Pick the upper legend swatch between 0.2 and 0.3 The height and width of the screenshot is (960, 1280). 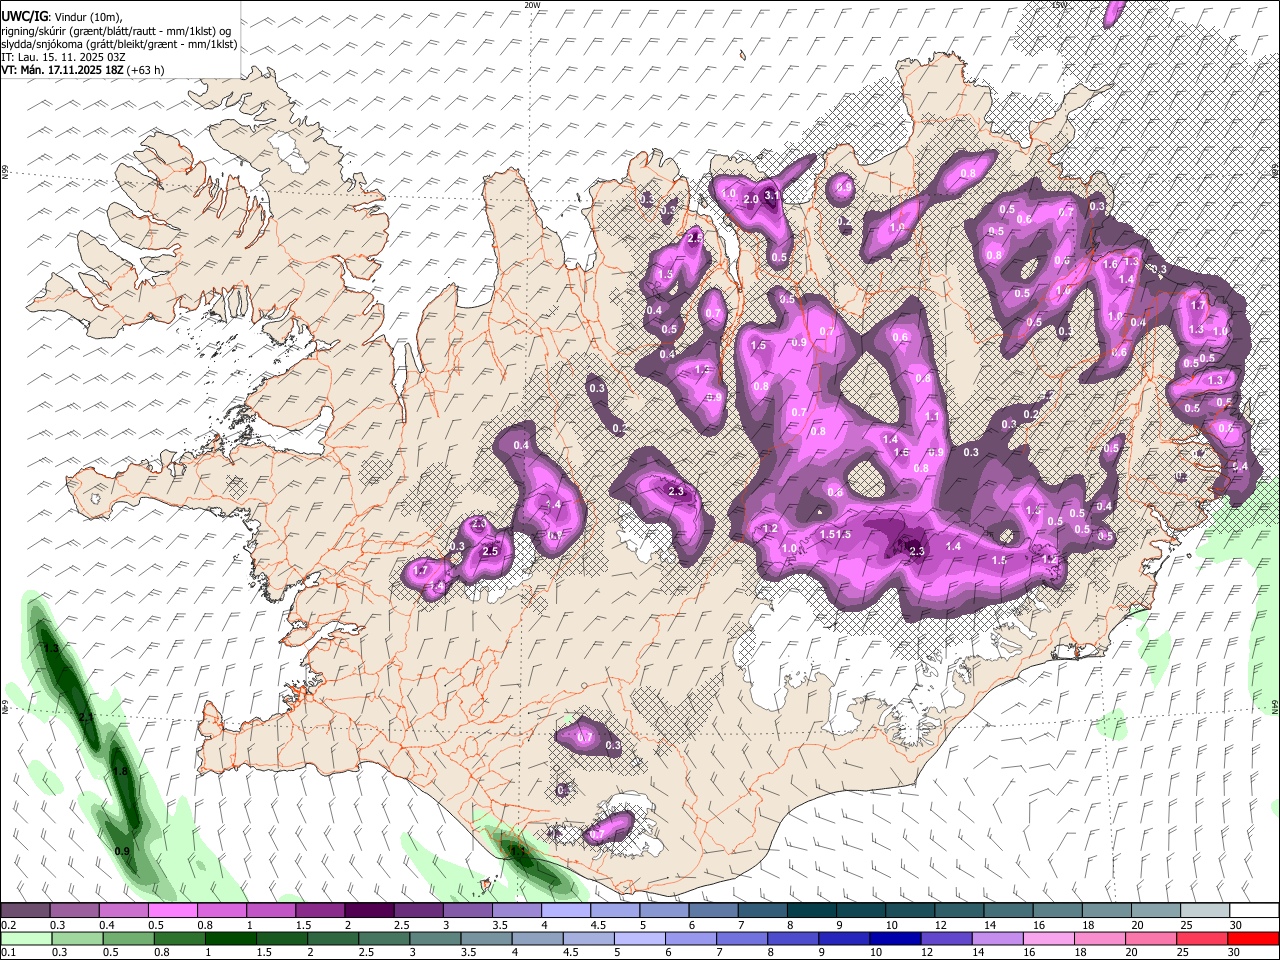25,910
